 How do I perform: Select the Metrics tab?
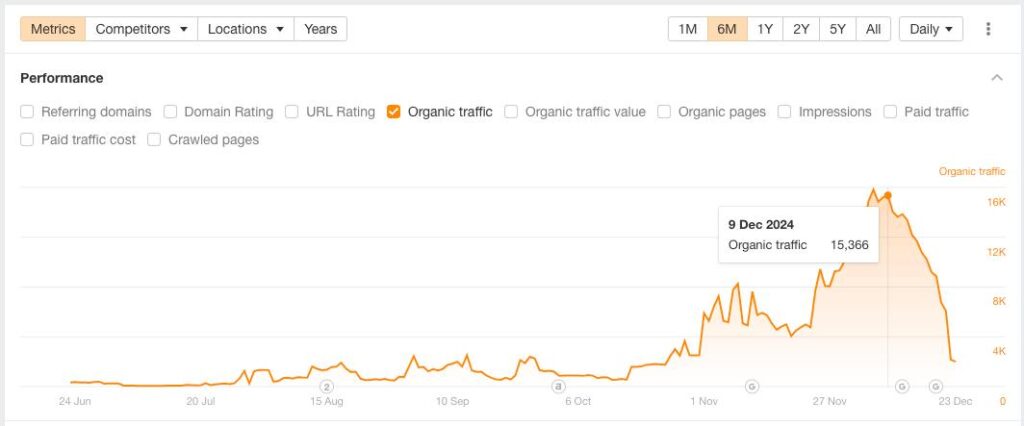53,29
